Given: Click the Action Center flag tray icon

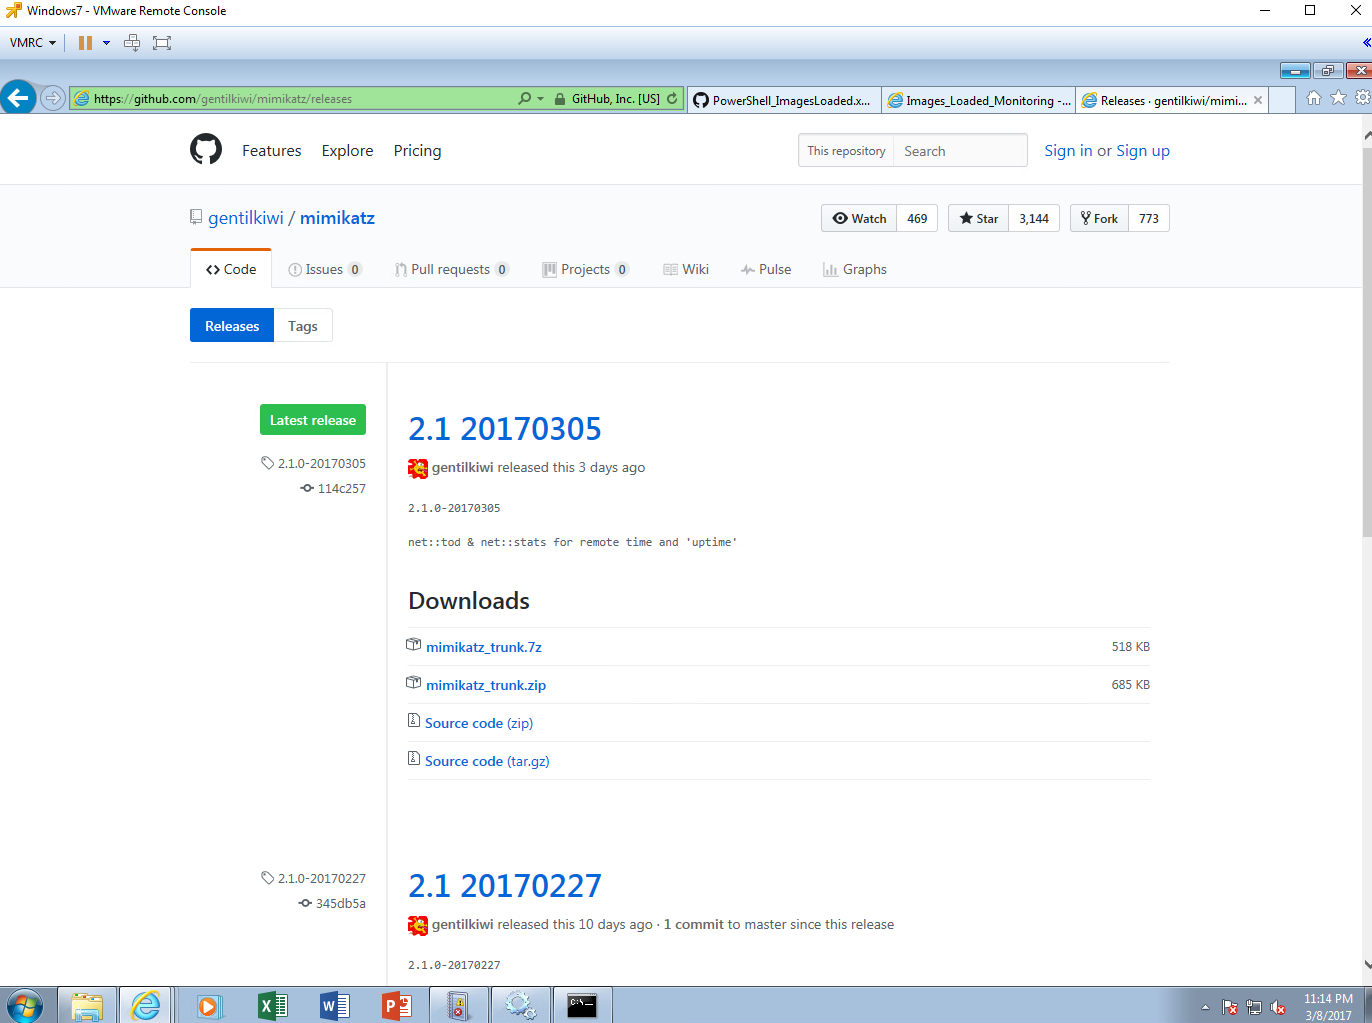Looking at the screenshot, I should click(1230, 1007).
